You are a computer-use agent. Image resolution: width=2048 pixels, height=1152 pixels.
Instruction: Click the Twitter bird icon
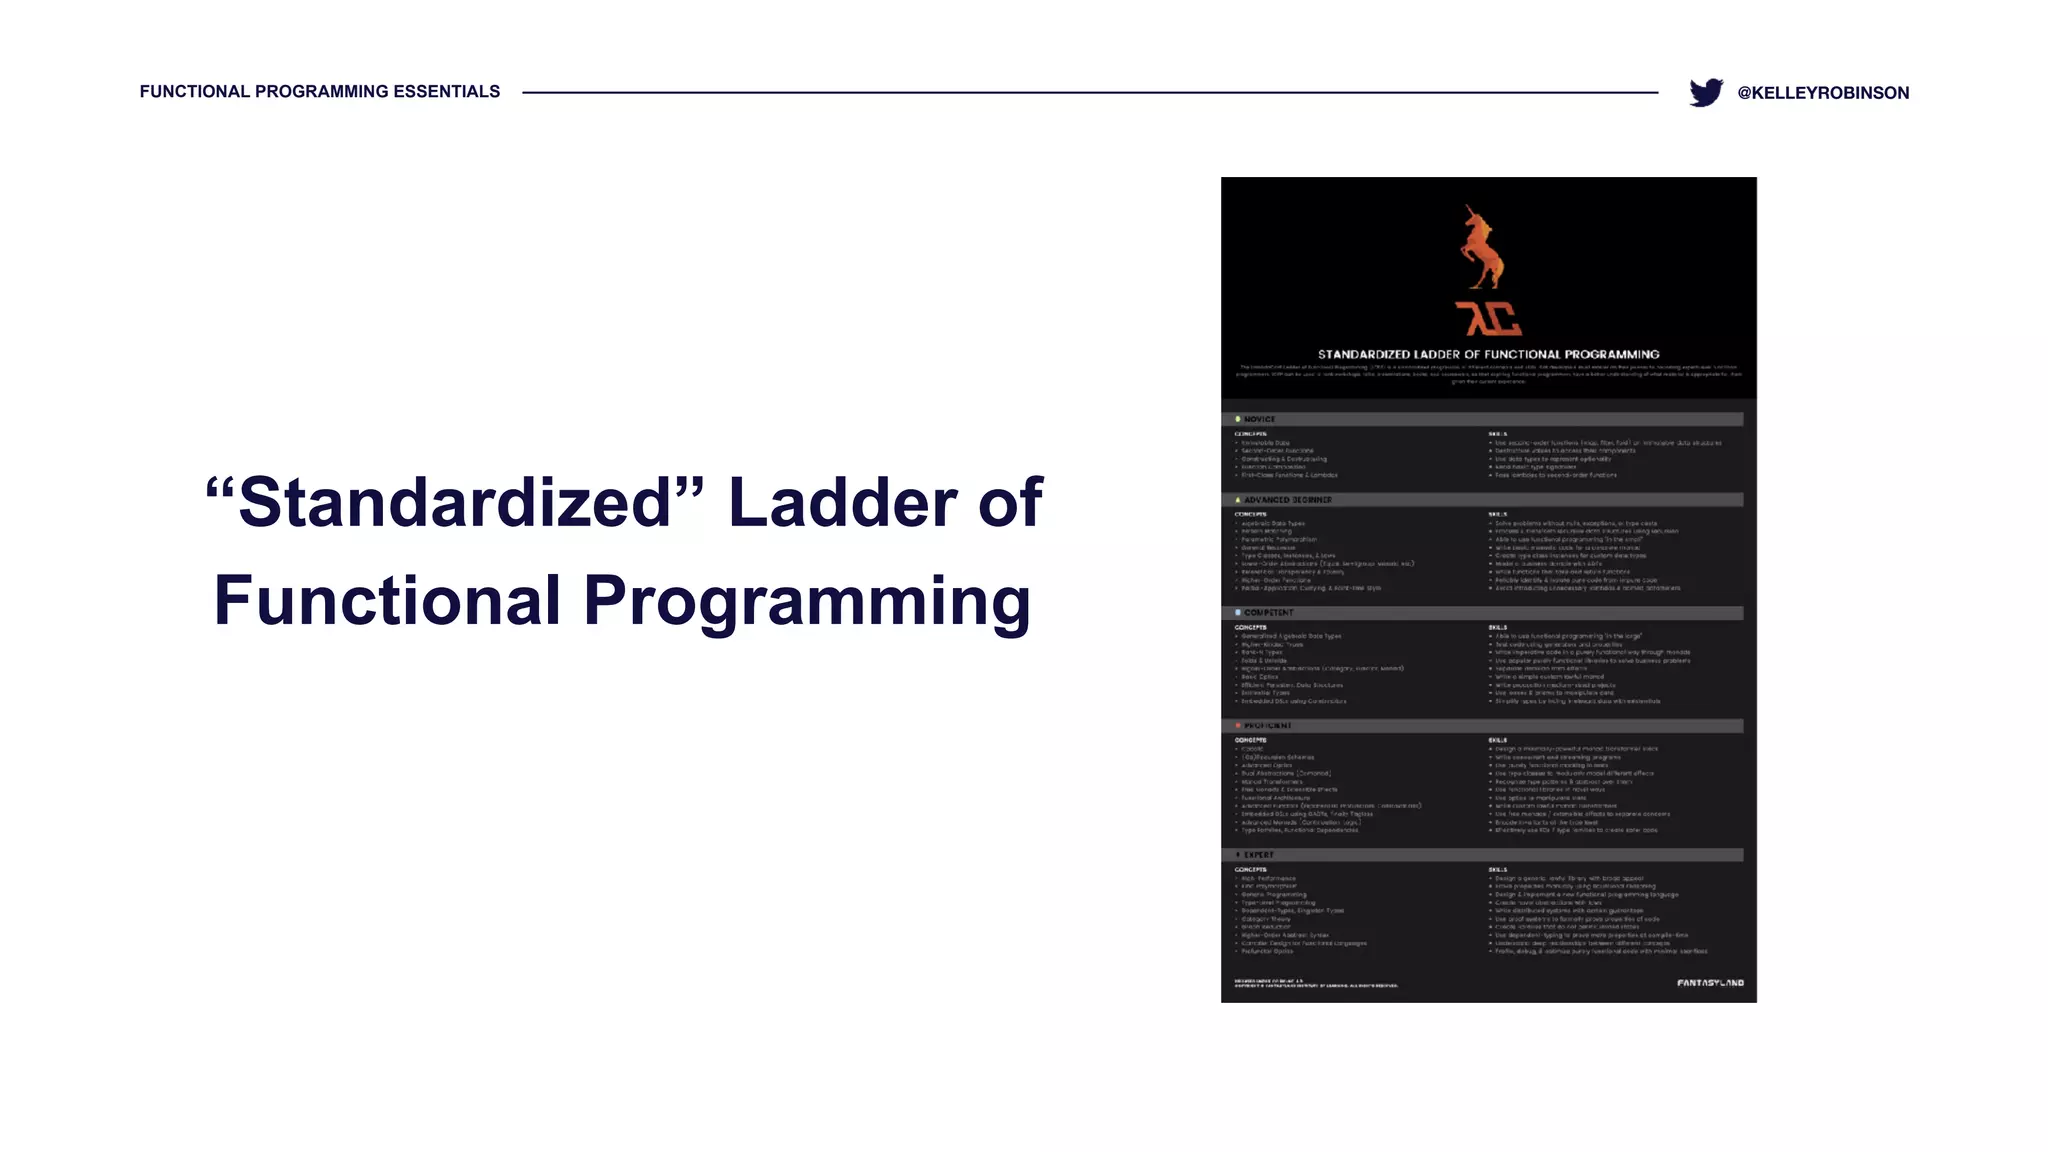1706,92
